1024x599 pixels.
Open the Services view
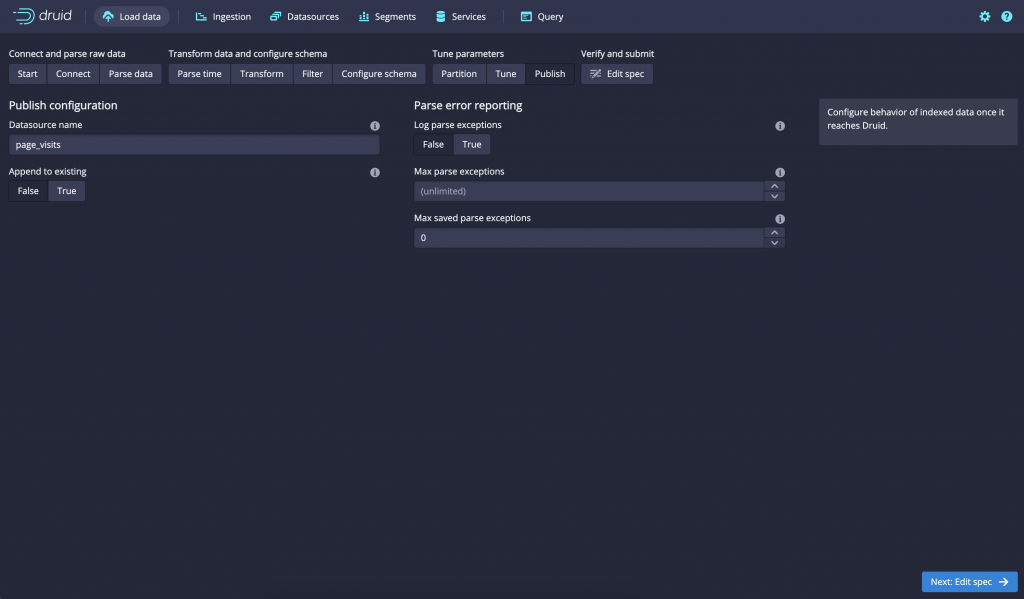[x=460, y=16]
